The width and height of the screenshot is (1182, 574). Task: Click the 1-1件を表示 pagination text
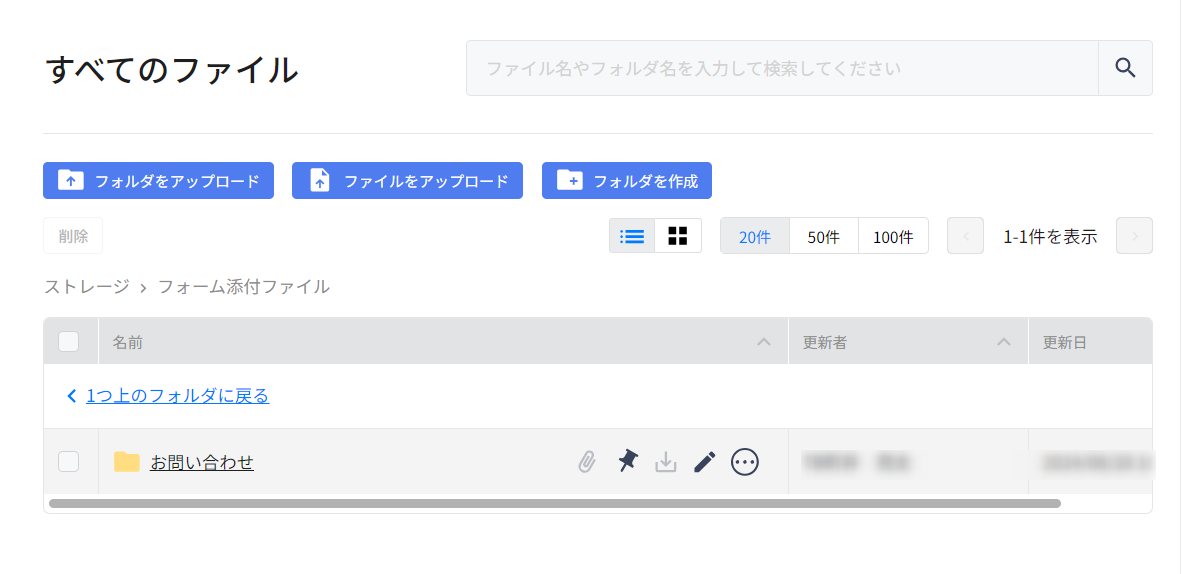point(1050,236)
